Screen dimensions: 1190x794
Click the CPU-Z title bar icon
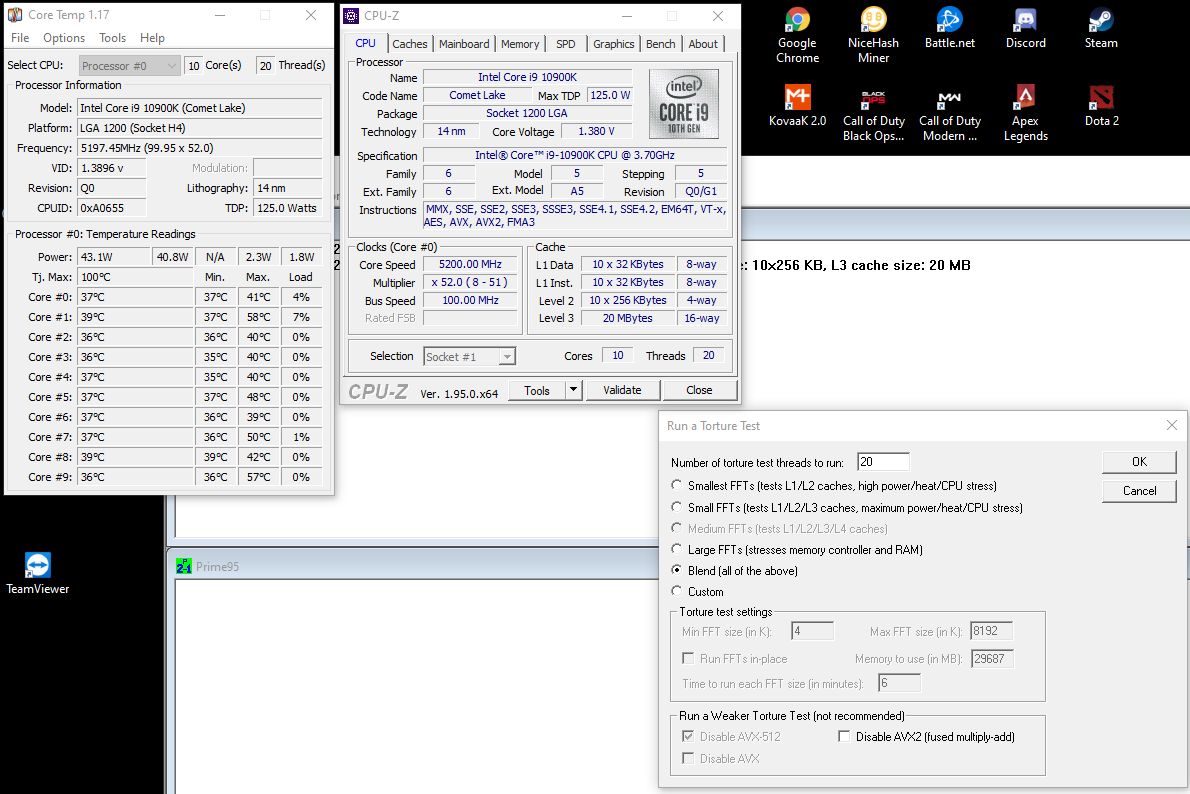[351, 15]
